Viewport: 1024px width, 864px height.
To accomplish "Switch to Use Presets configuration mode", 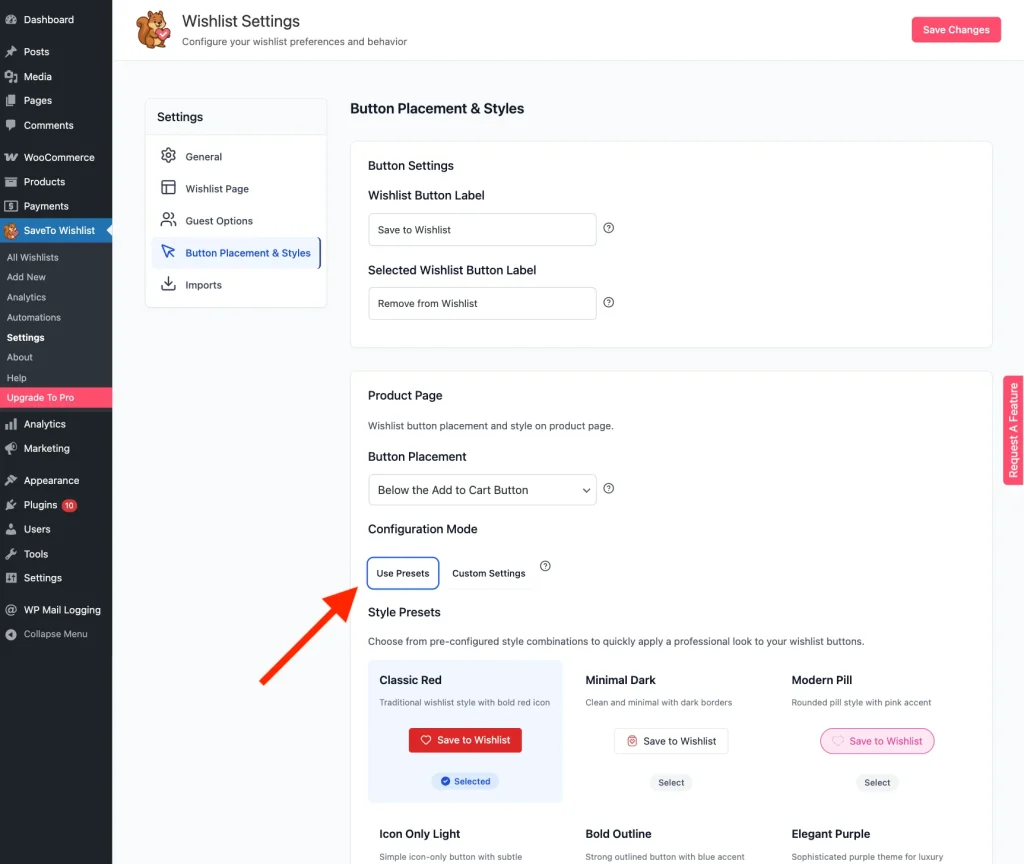I will 403,573.
